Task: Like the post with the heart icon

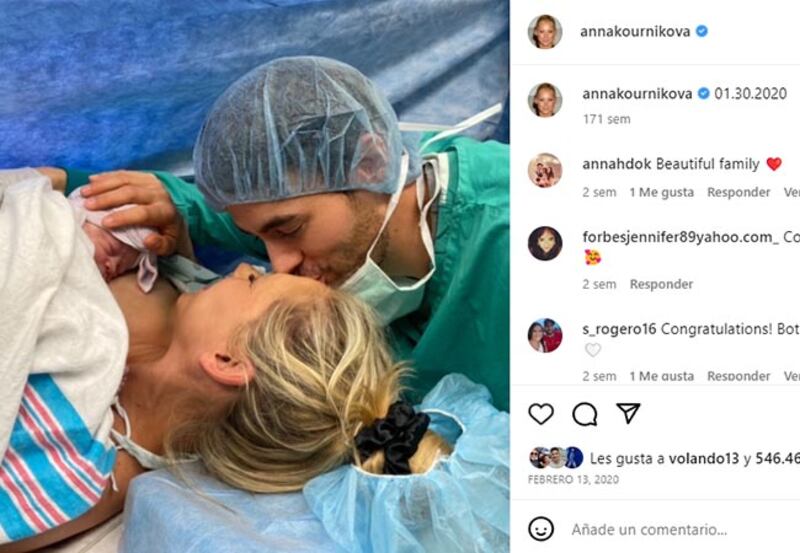Action: 541,414
